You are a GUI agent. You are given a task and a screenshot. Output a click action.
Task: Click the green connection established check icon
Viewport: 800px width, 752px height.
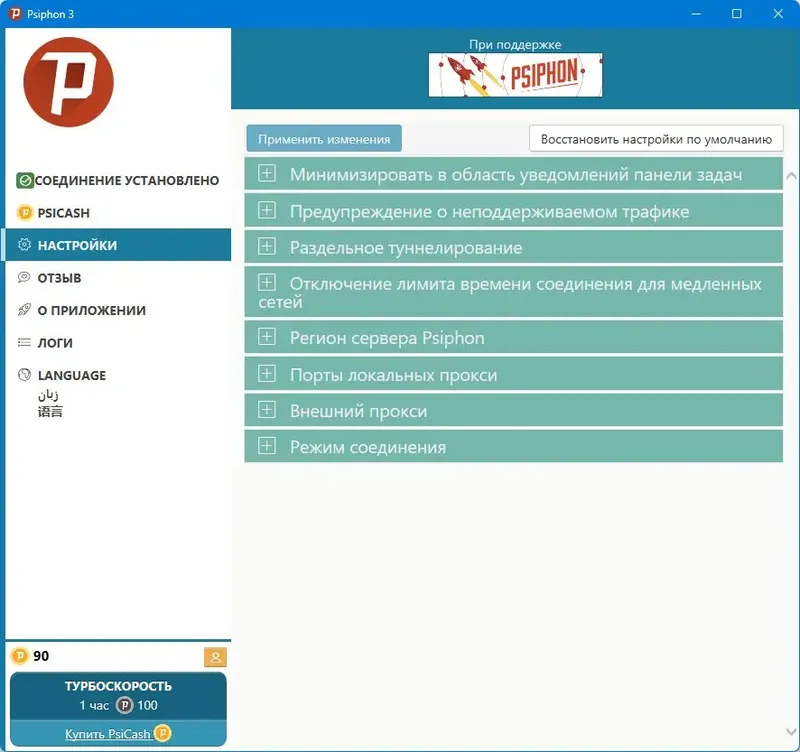point(24,180)
